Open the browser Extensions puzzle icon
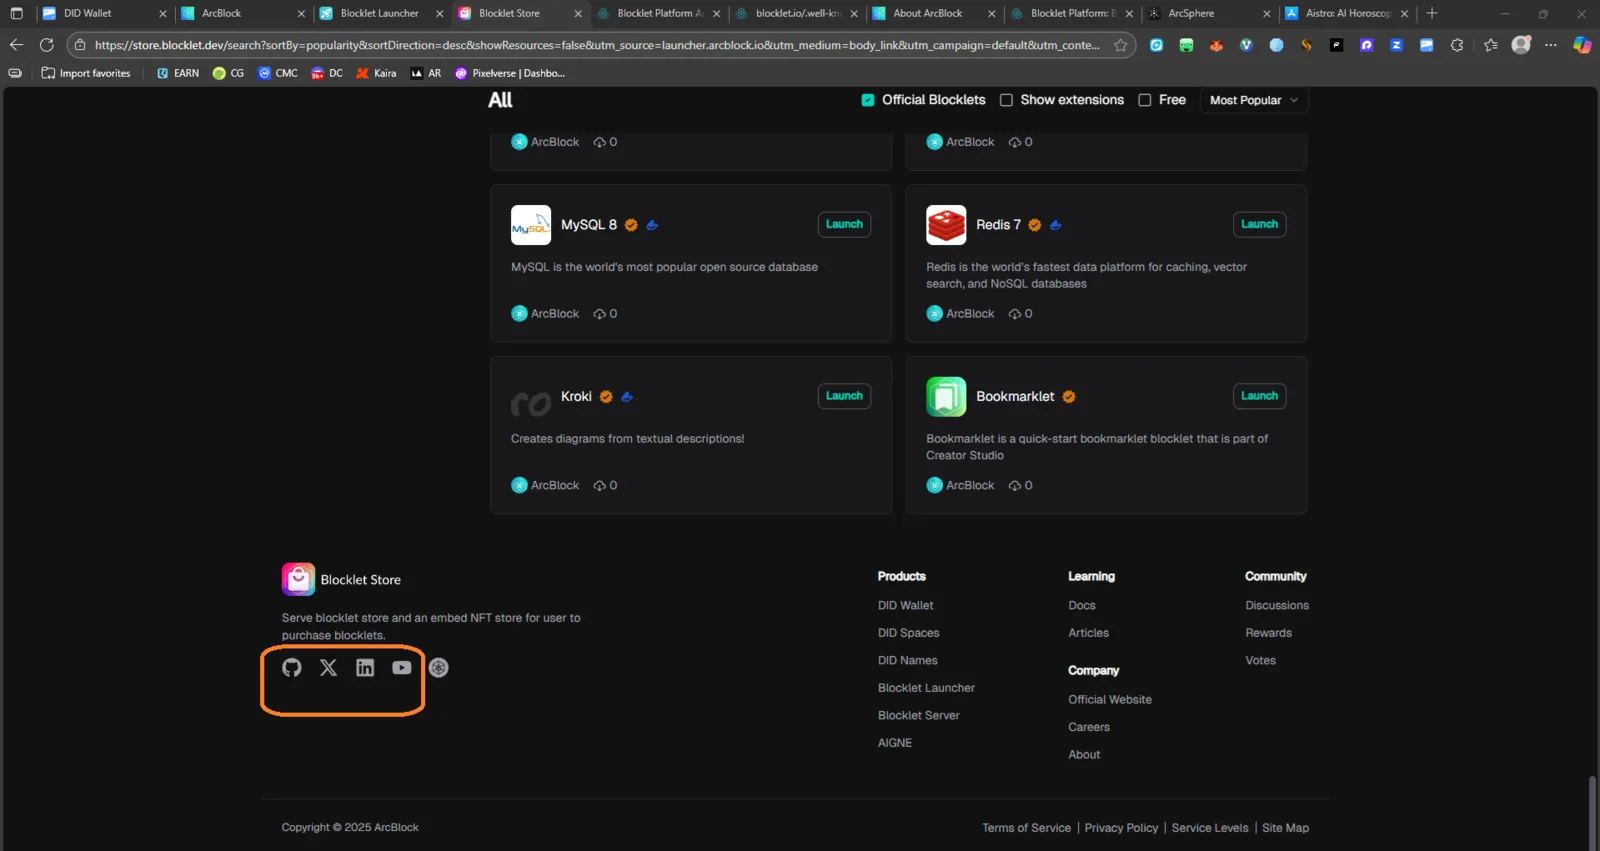1600x851 pixels. (1457, 45)
